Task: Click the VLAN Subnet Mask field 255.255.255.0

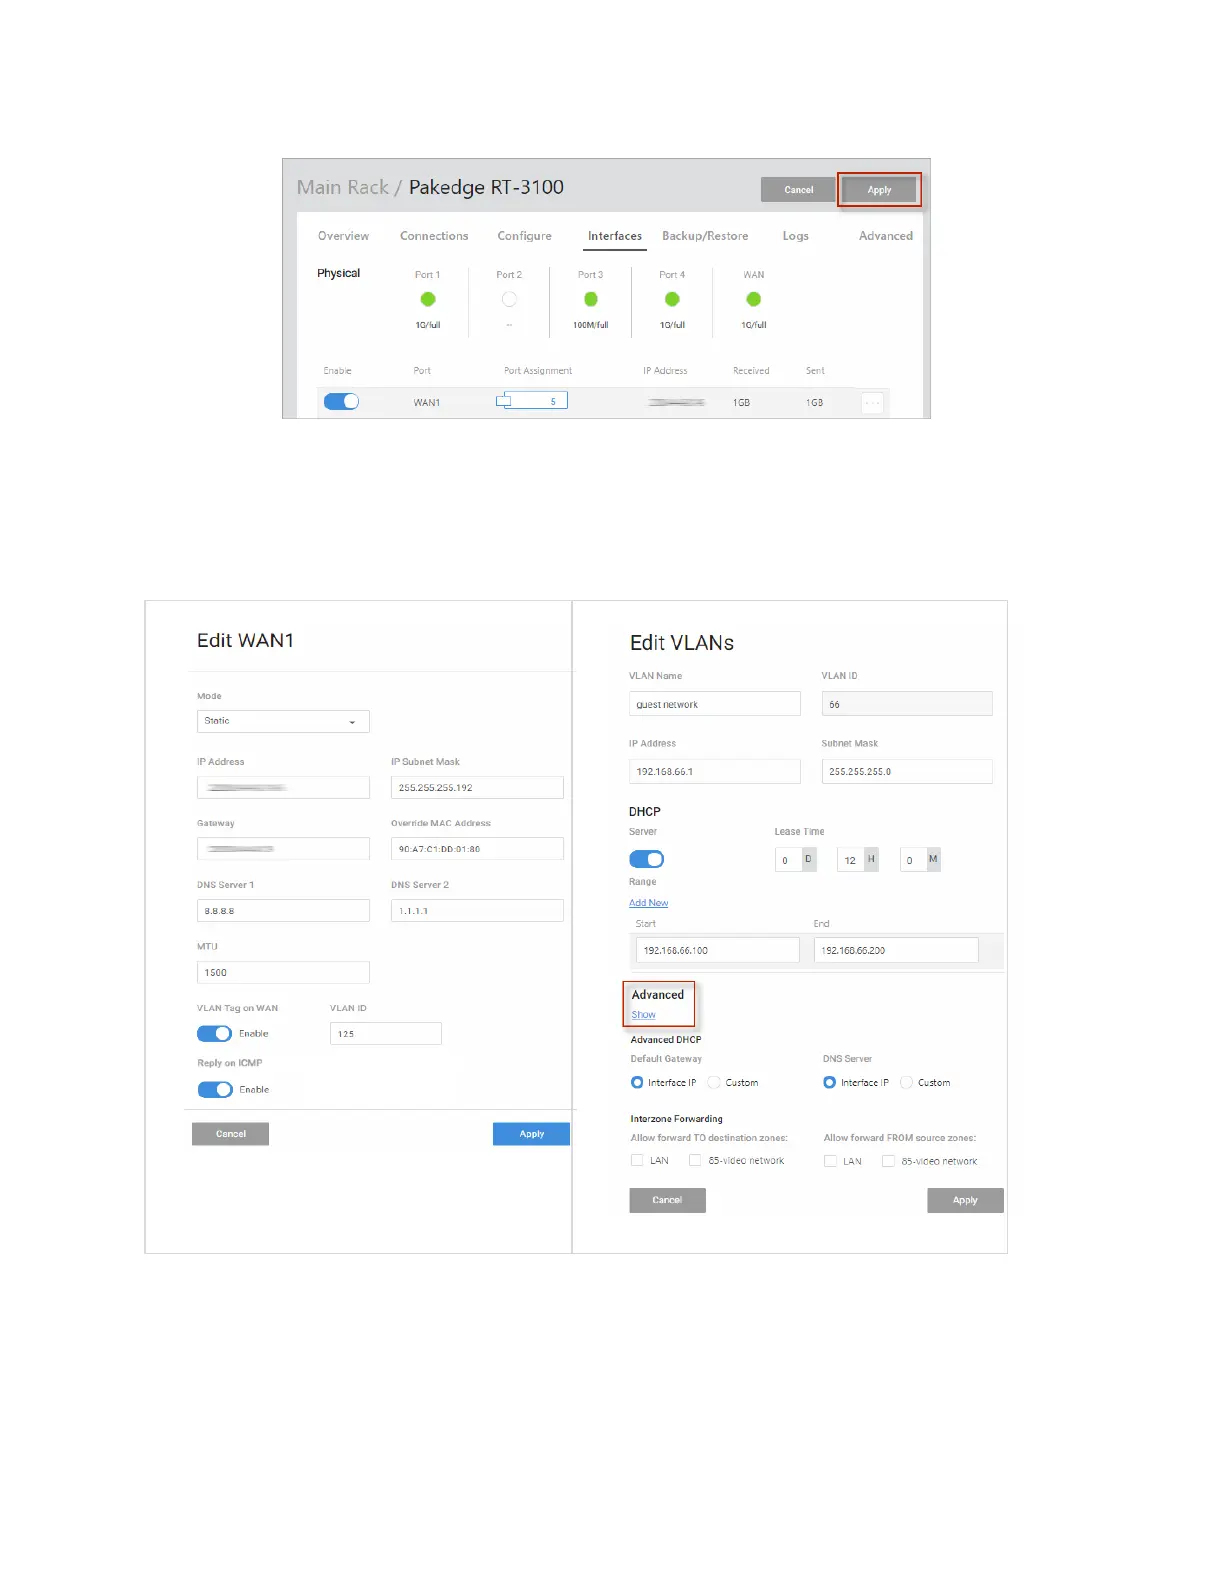Action: click(x=907, y=772)
